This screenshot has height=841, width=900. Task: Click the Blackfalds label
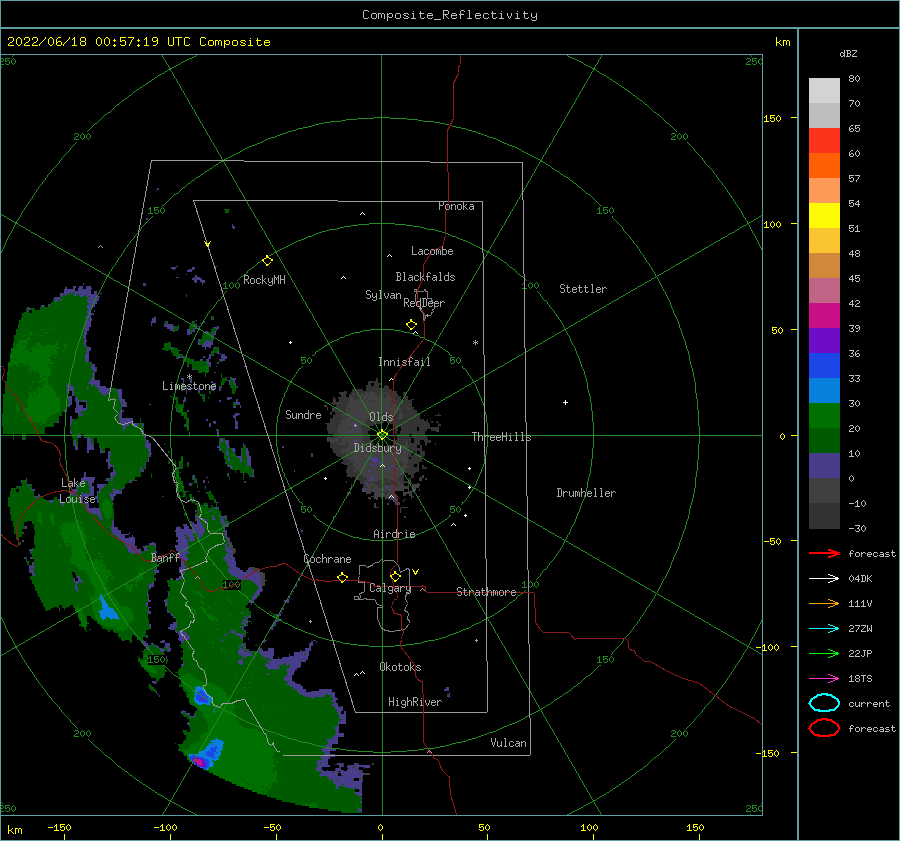(x=425, y=277)
